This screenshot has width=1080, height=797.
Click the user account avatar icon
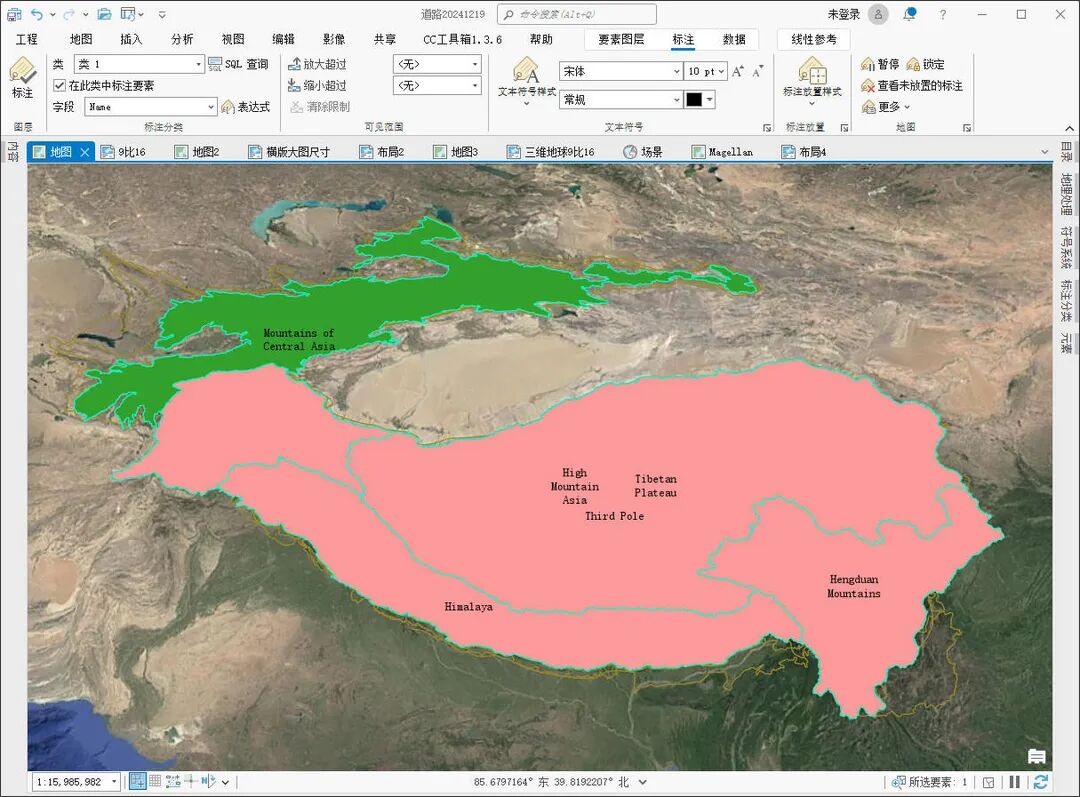tap(878, 14)
